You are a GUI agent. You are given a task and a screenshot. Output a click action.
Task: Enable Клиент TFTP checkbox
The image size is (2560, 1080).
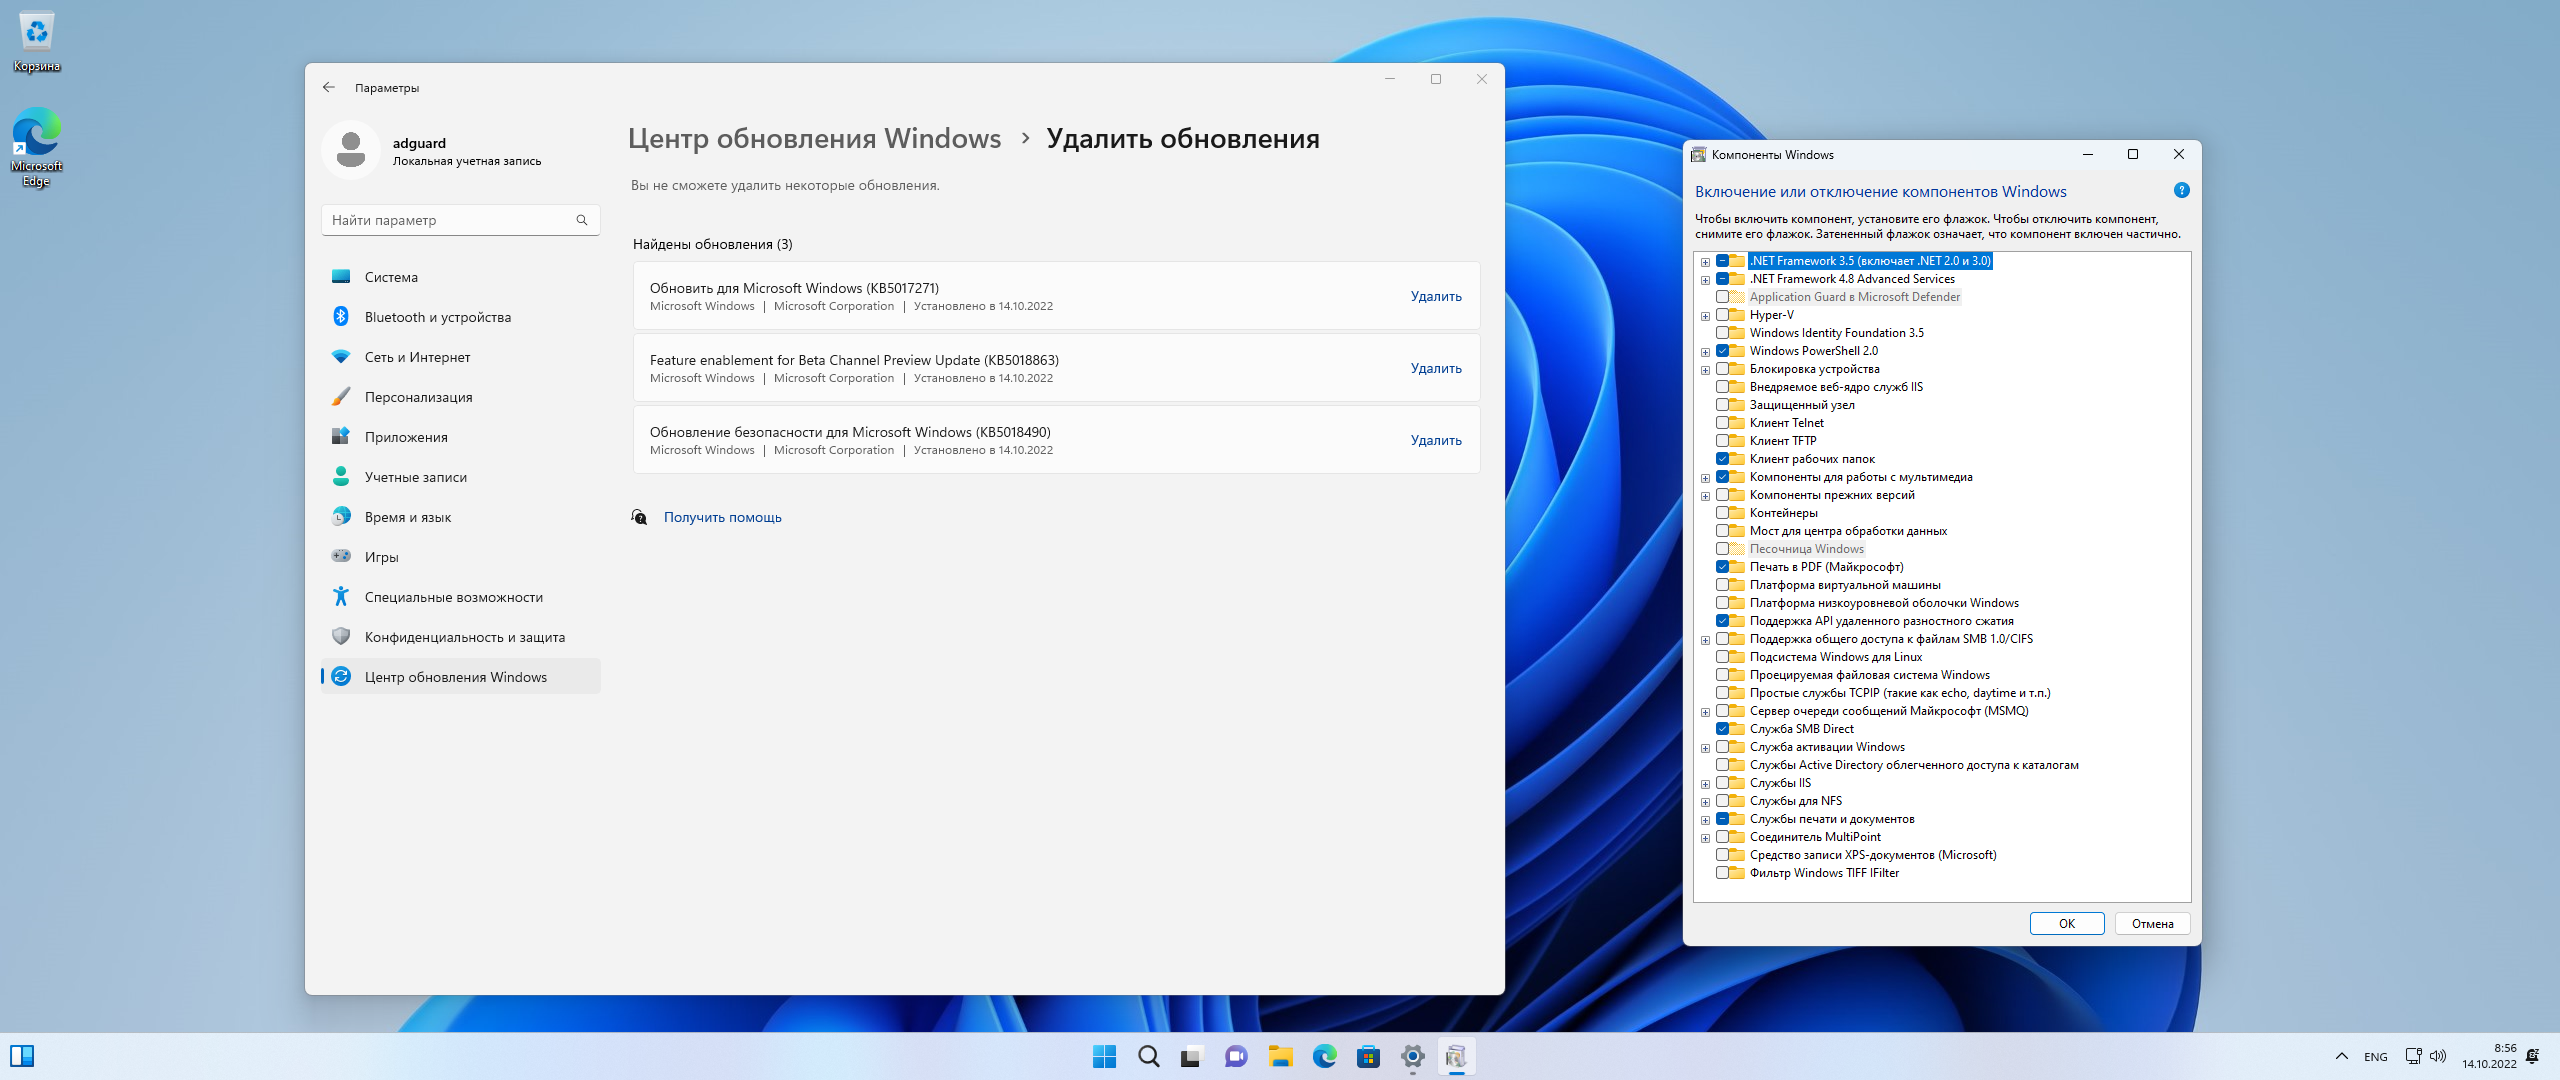(1722, 441)
